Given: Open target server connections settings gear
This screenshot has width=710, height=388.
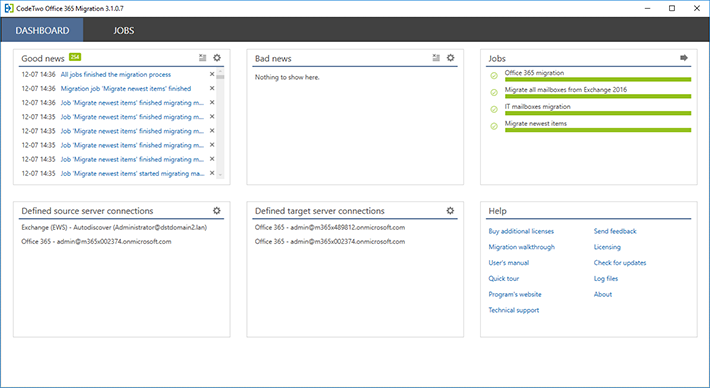Looking at the screenshot, I should tap(450, 211).
